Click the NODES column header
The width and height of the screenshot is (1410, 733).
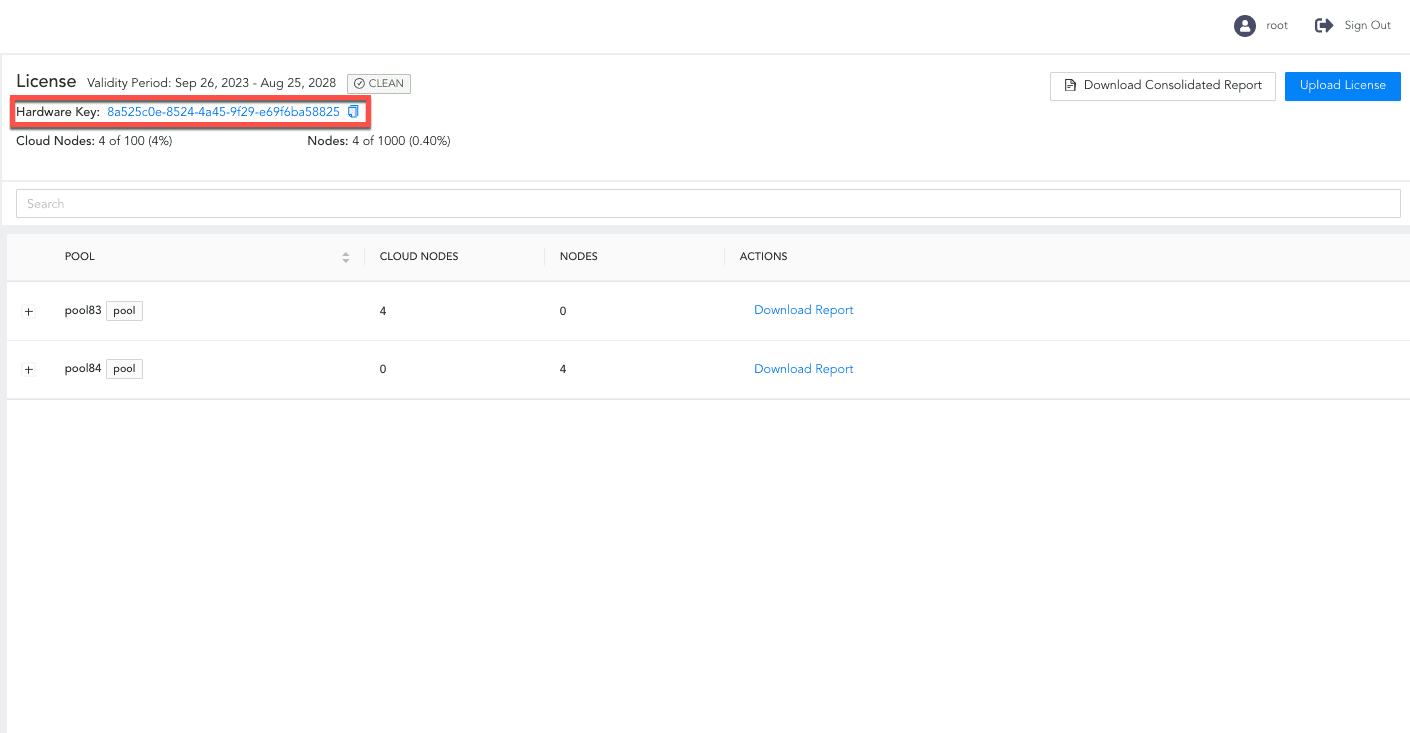(578, 257)
